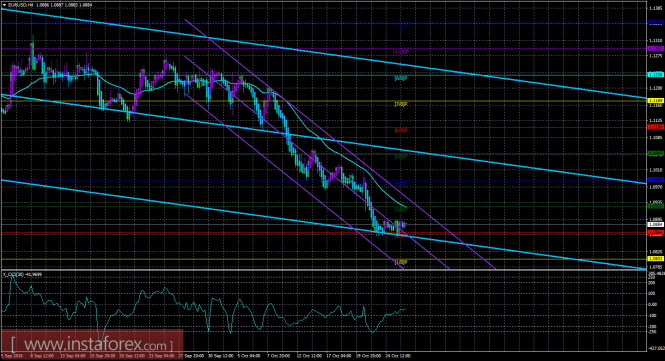Click the 30 Sep 12:00 time axis label
This screenshot has height=361, width=665.
click(221, 356)
